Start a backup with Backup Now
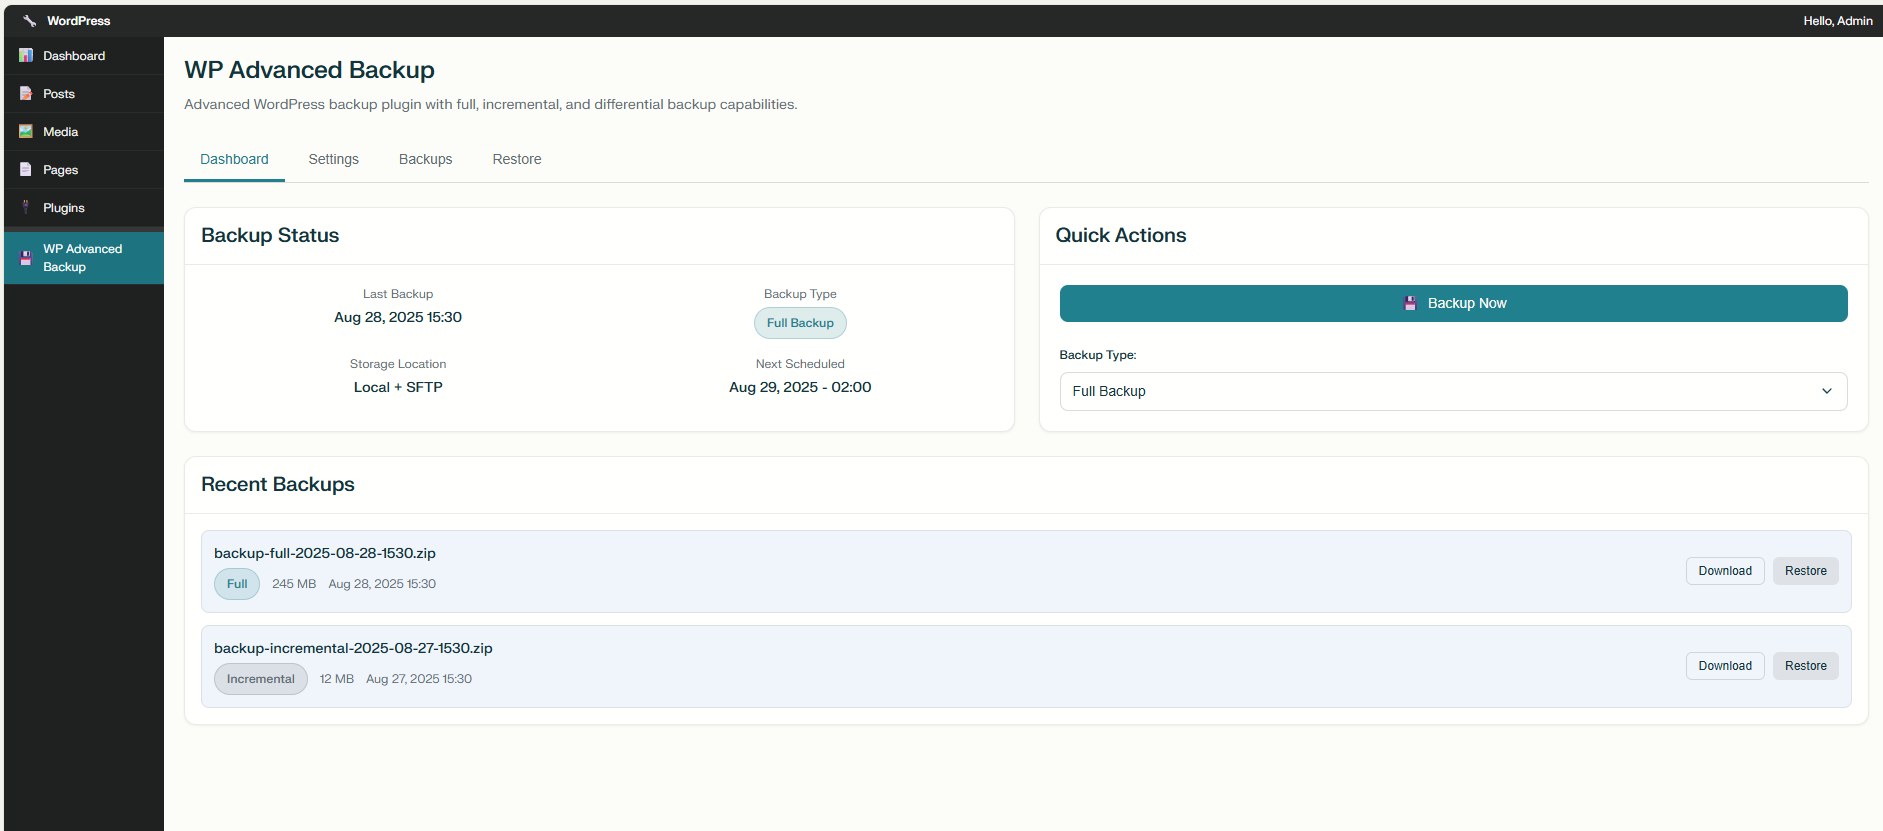This screenshot has height=831, width=1883. click(1453, 303)
